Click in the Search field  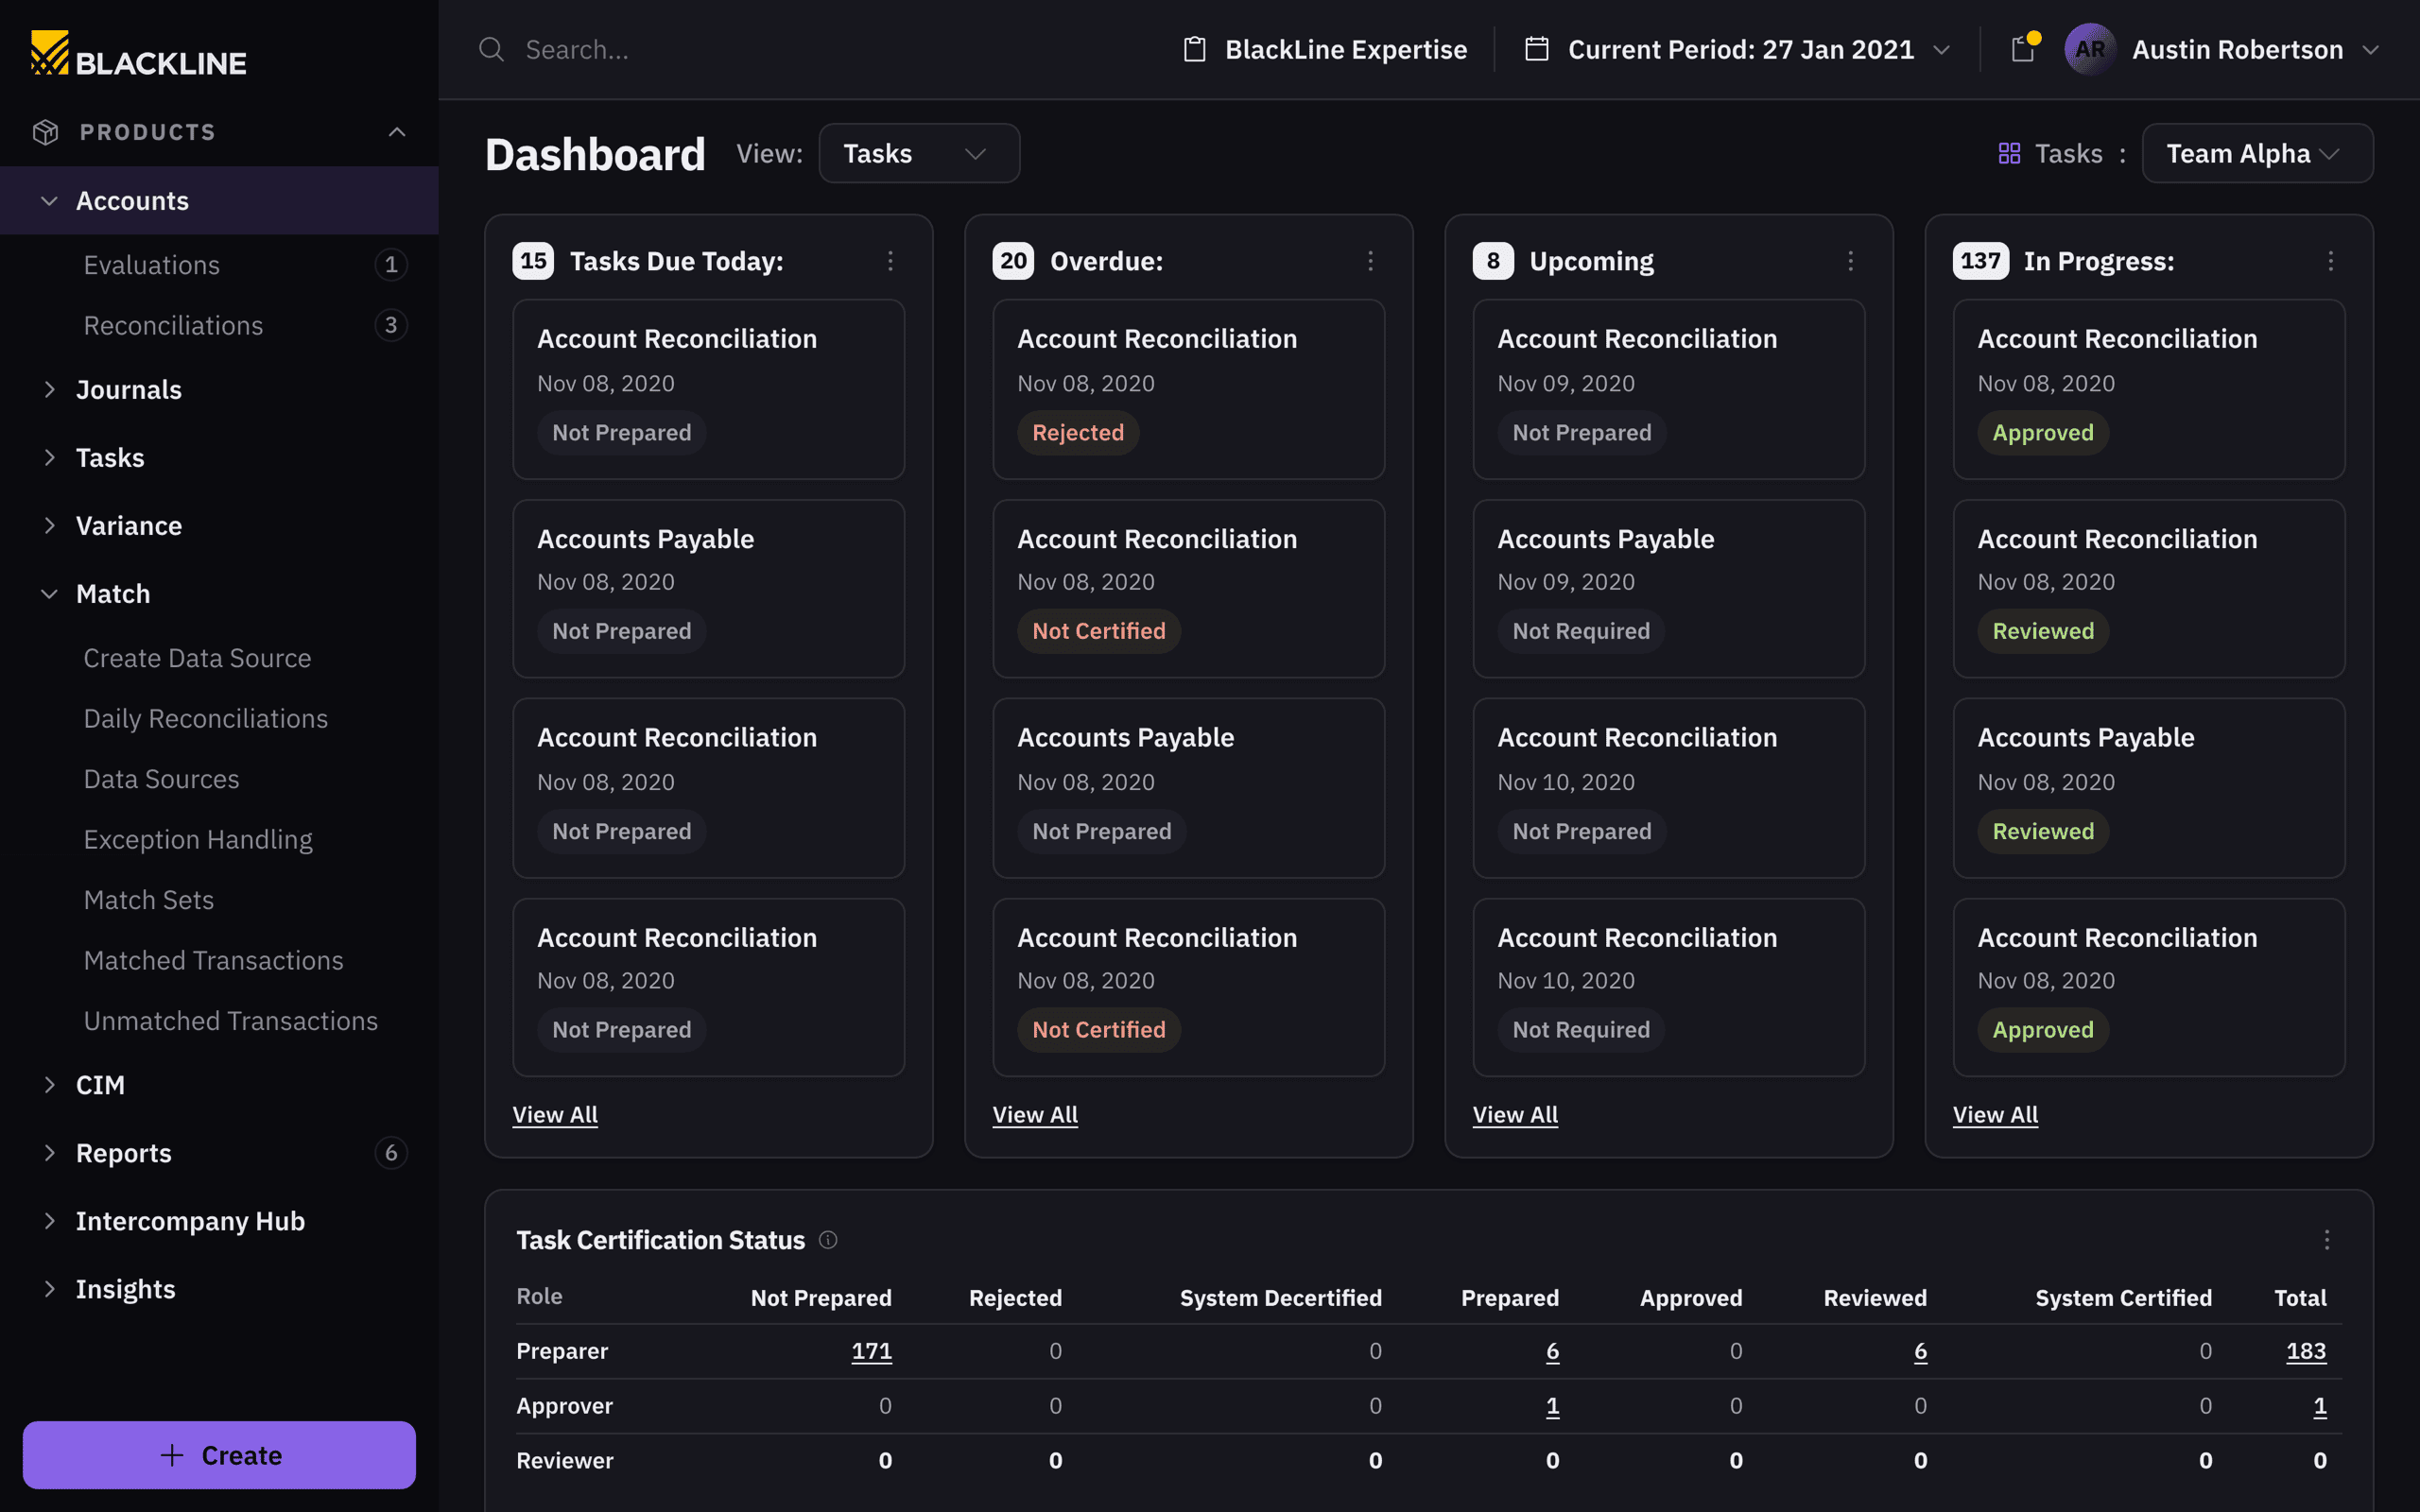pos(800,49)
